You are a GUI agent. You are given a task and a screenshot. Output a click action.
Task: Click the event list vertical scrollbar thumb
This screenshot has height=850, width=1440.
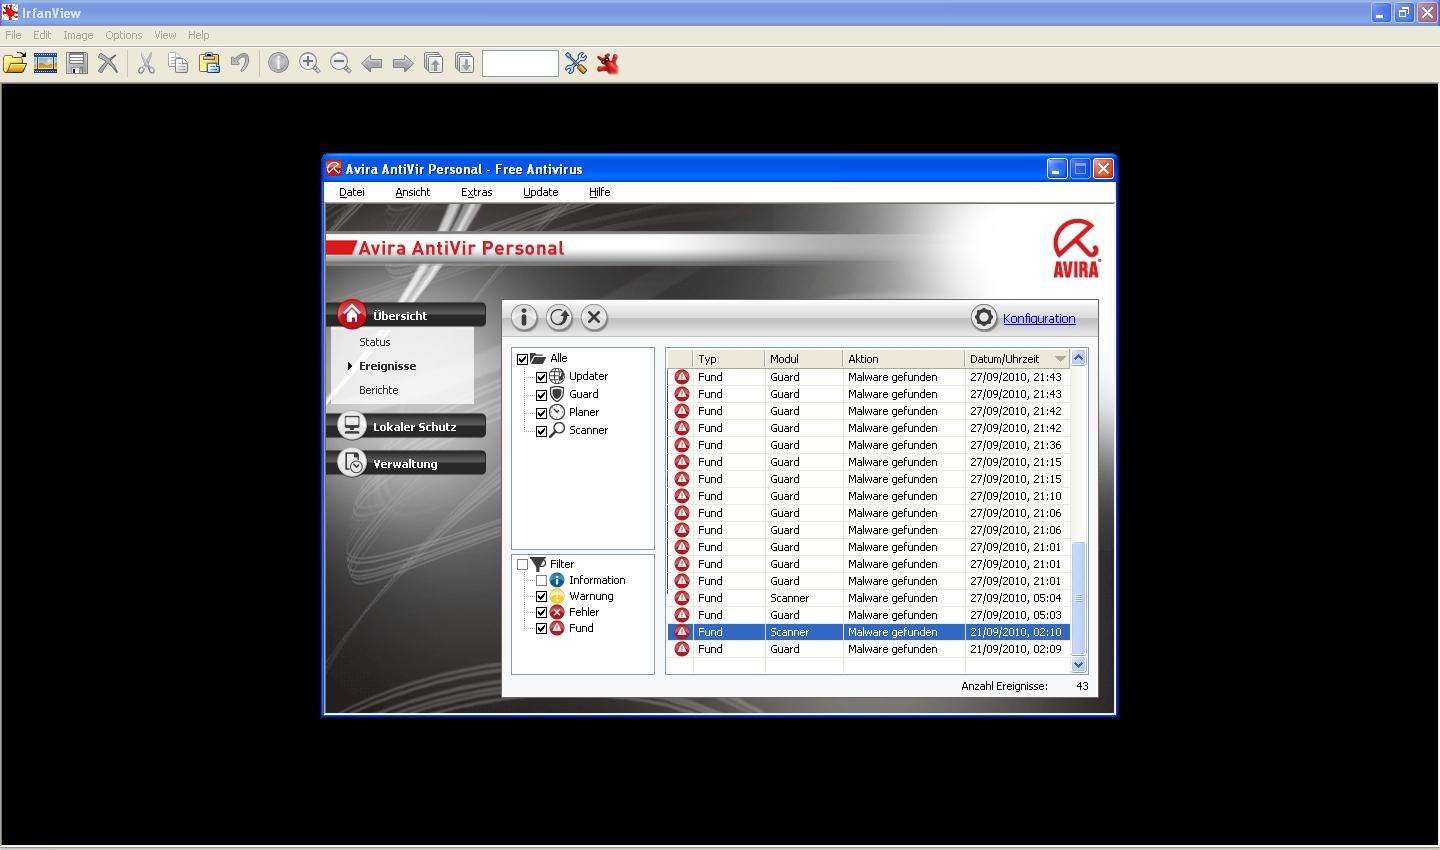(1078, 598)
